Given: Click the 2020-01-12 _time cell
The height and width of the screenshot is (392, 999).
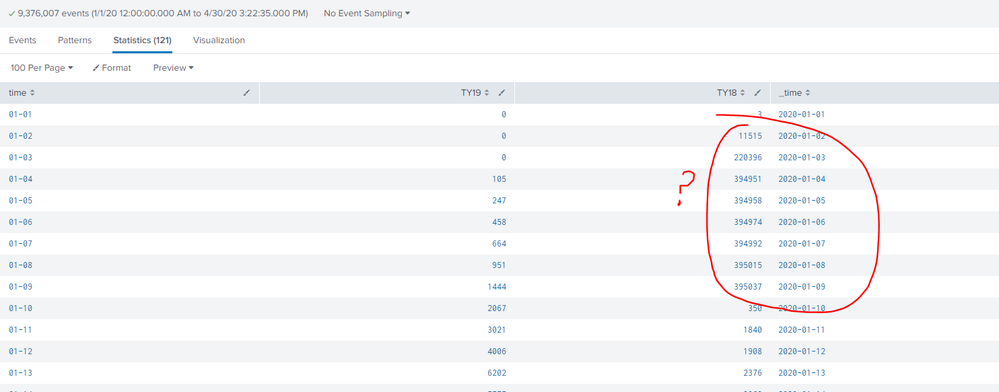Looking at the screenshot, I should 802,352.
